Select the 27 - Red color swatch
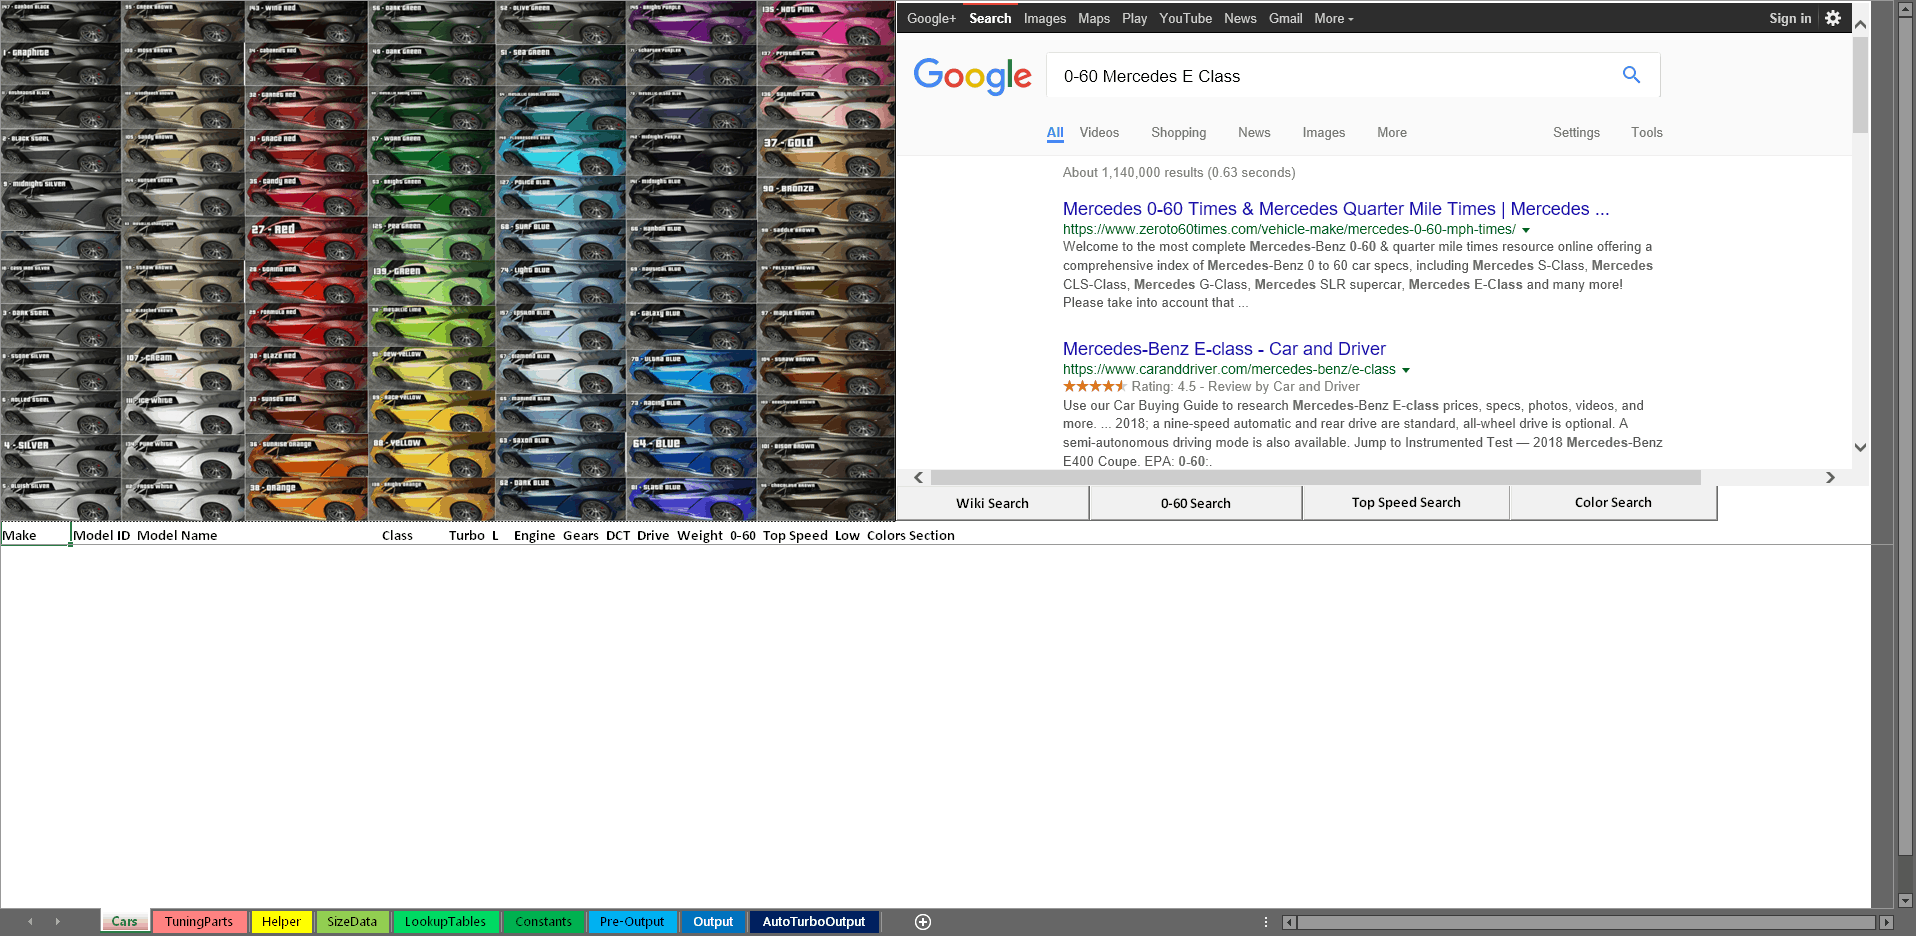This screenshot has height=936, width=1916. coord(307,240)
